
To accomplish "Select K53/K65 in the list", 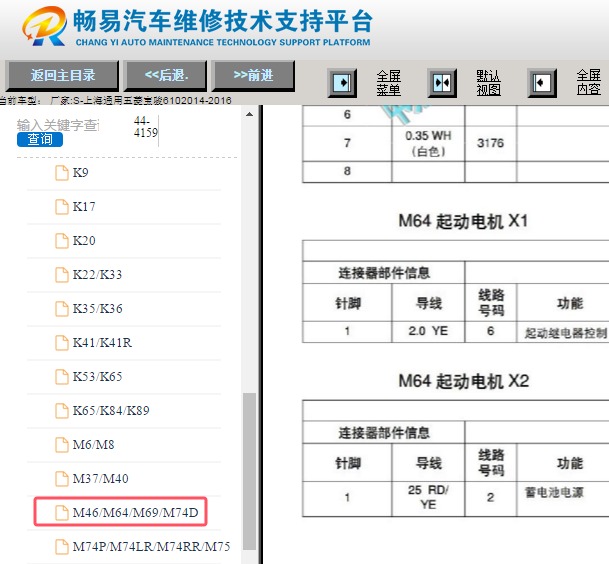I will 97,376.
